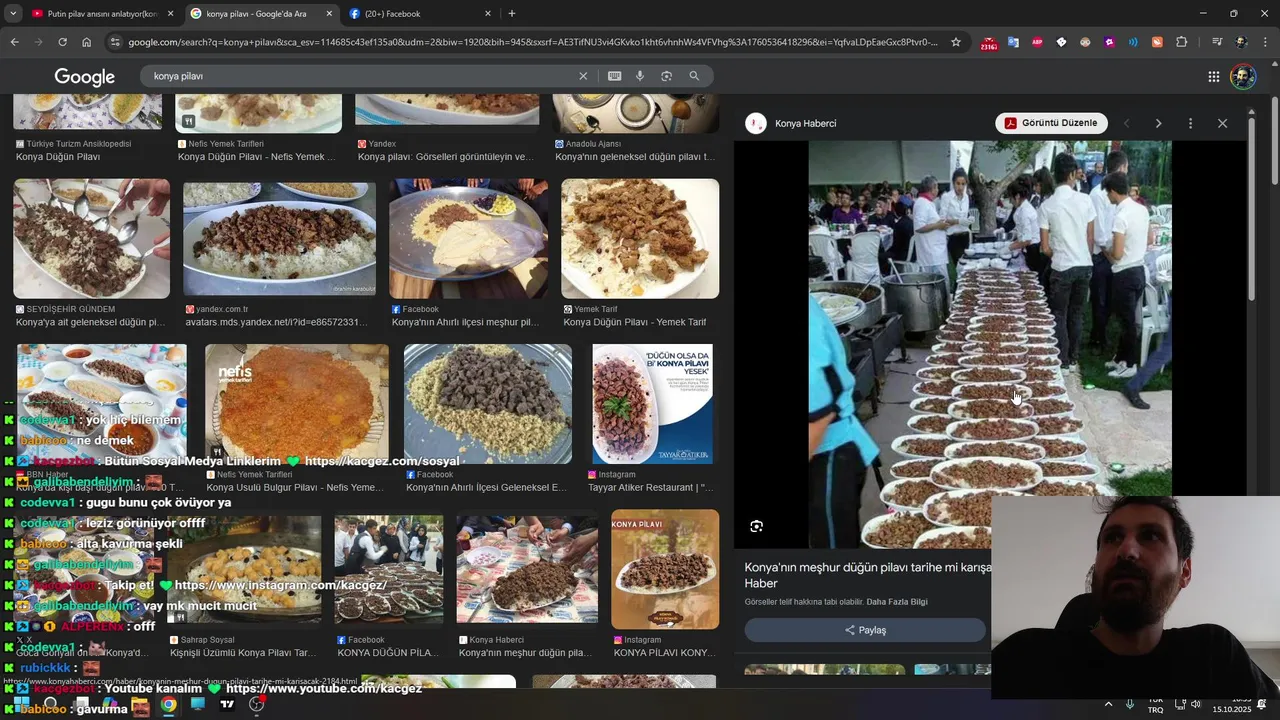Viewport: 1280px width, 720px height.
Task: Open Nefis Yemek Tarifleri Konya Düğün Pilavı link
Action: (x=257, y=157)
